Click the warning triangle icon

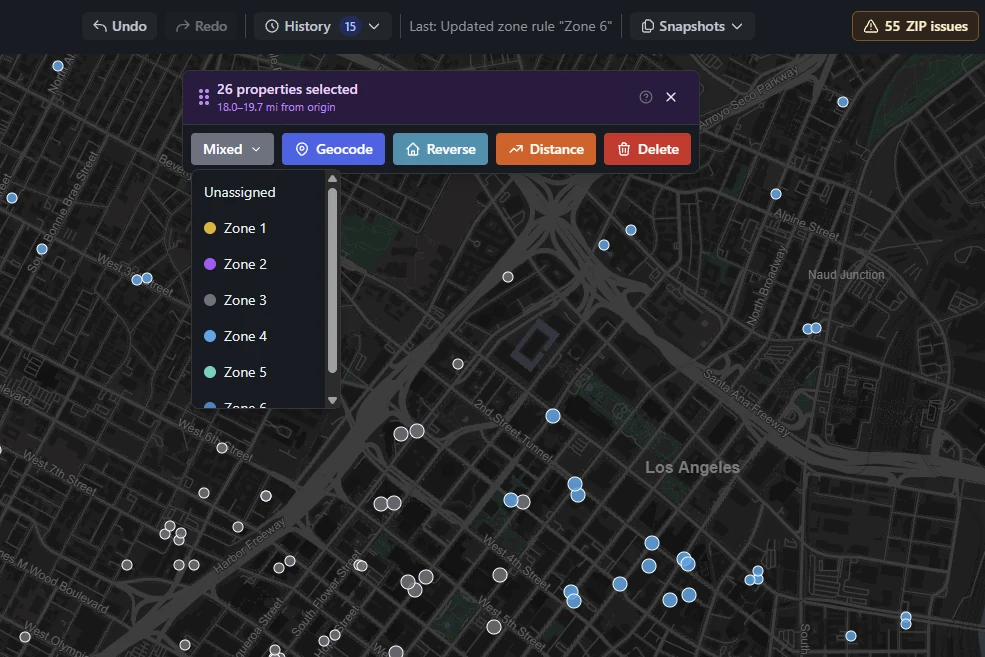click(x=871, y=26)
